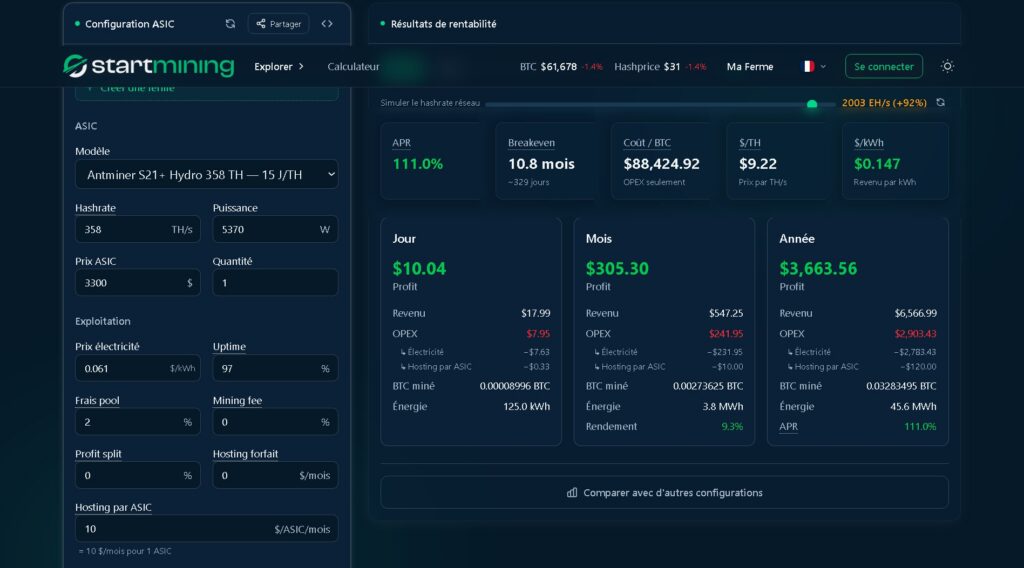Click the network hashrate slider handle
Viewport: 1024px width, 568px height.
(x=812, y=104)
